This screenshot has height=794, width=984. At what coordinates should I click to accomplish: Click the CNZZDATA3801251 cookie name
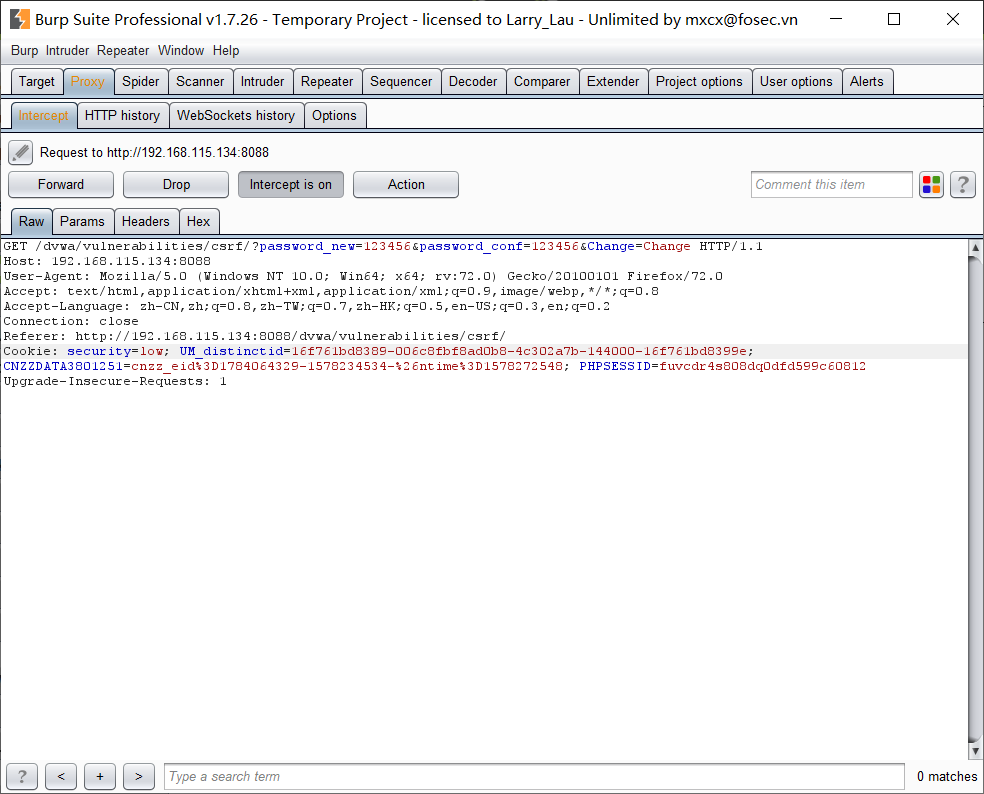(x=63, y=366)
